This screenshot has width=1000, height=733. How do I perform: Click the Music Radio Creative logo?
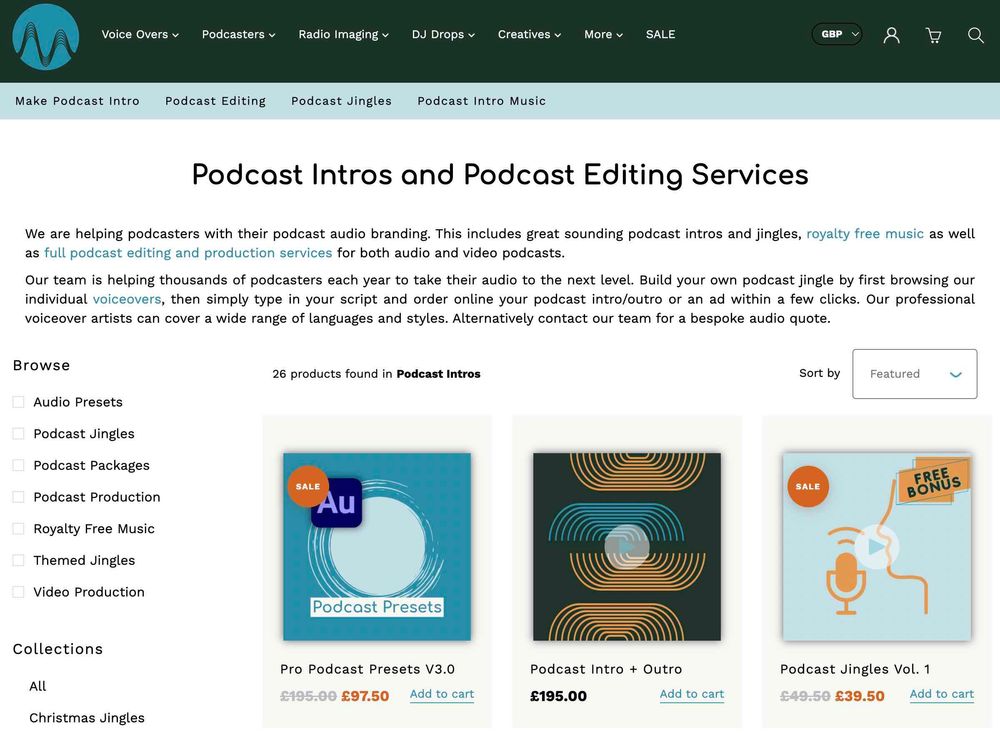tap(45, 37)
